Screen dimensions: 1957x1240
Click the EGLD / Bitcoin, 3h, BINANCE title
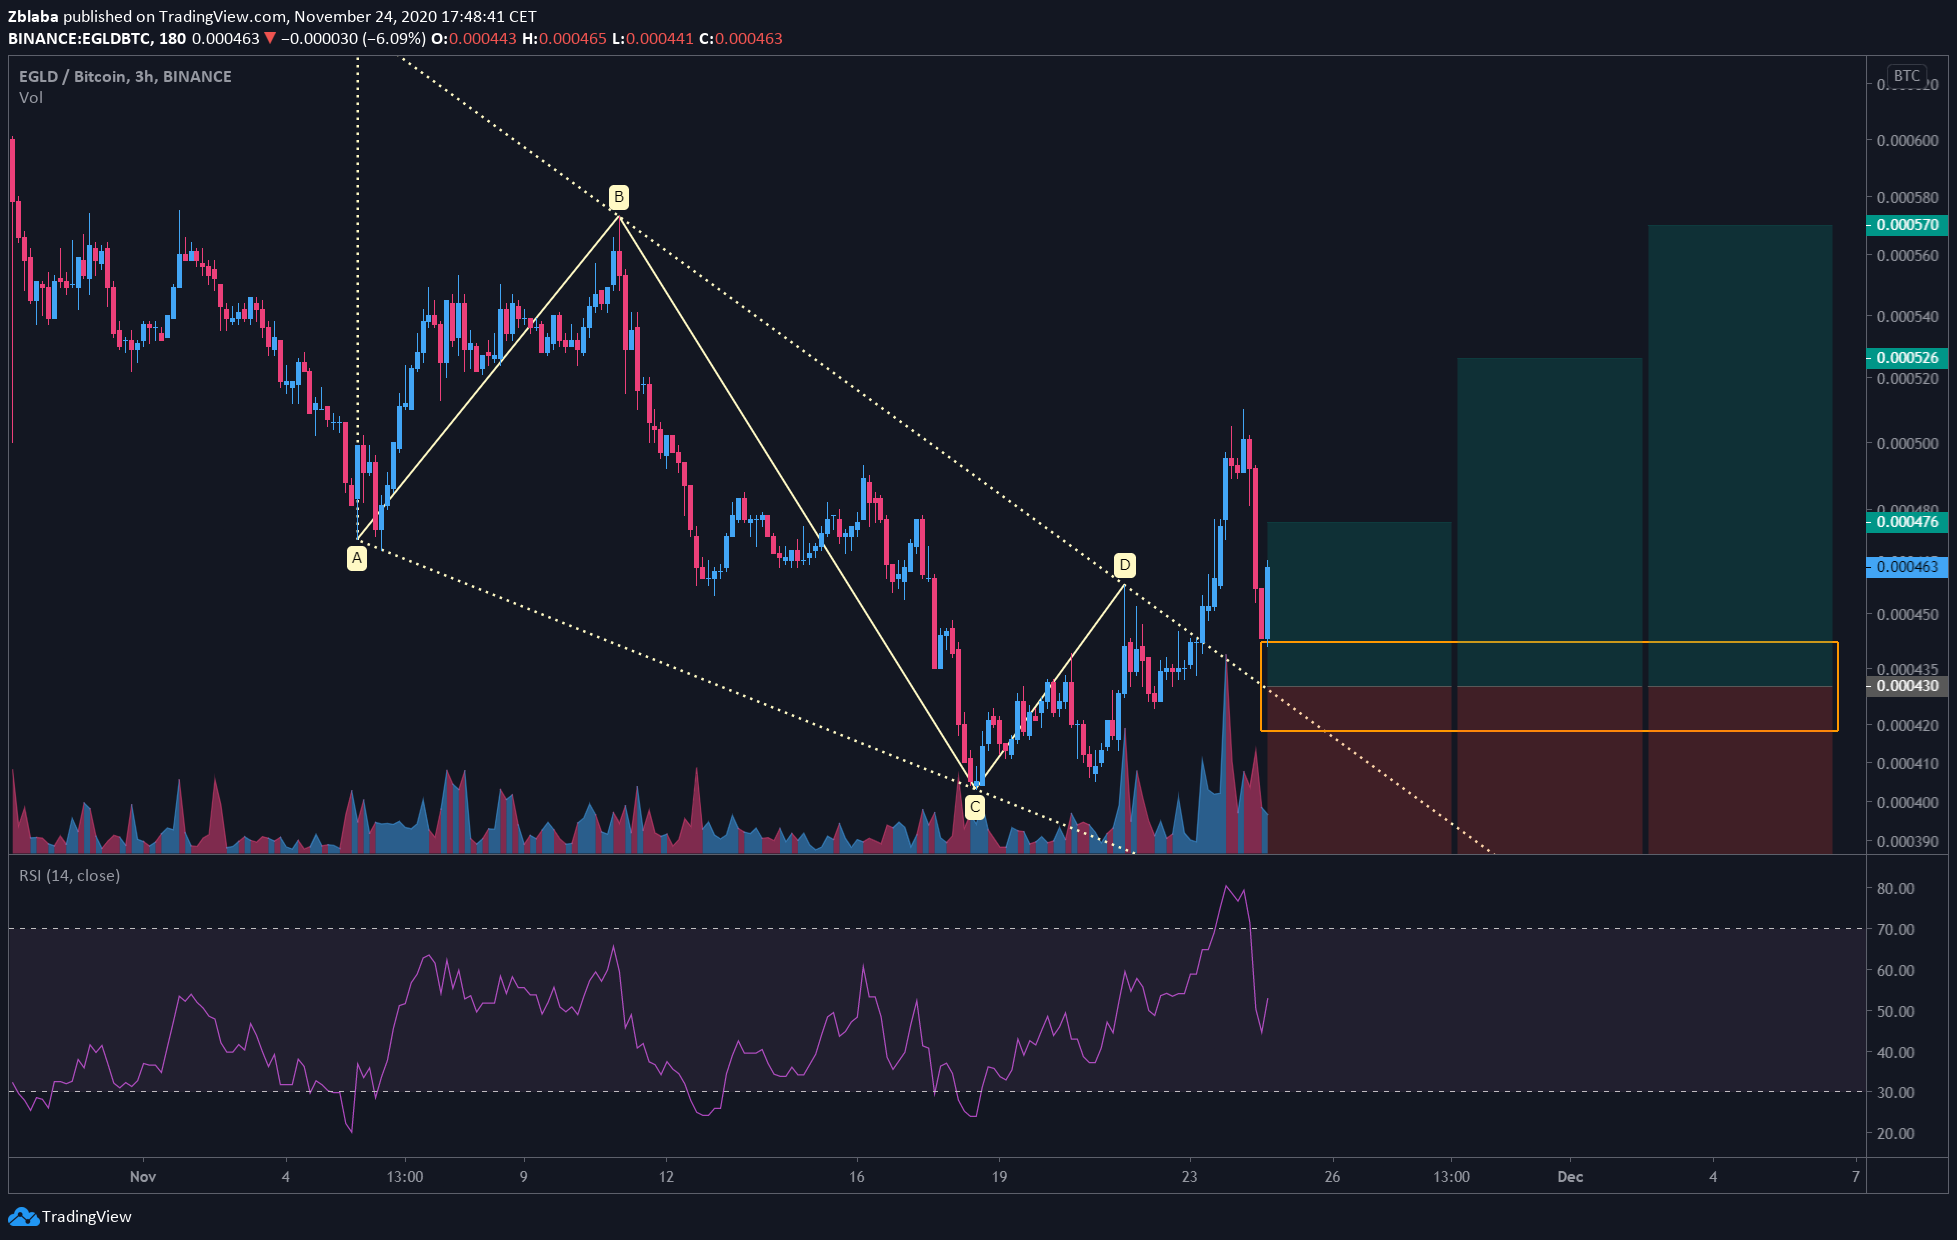[125, 77]
